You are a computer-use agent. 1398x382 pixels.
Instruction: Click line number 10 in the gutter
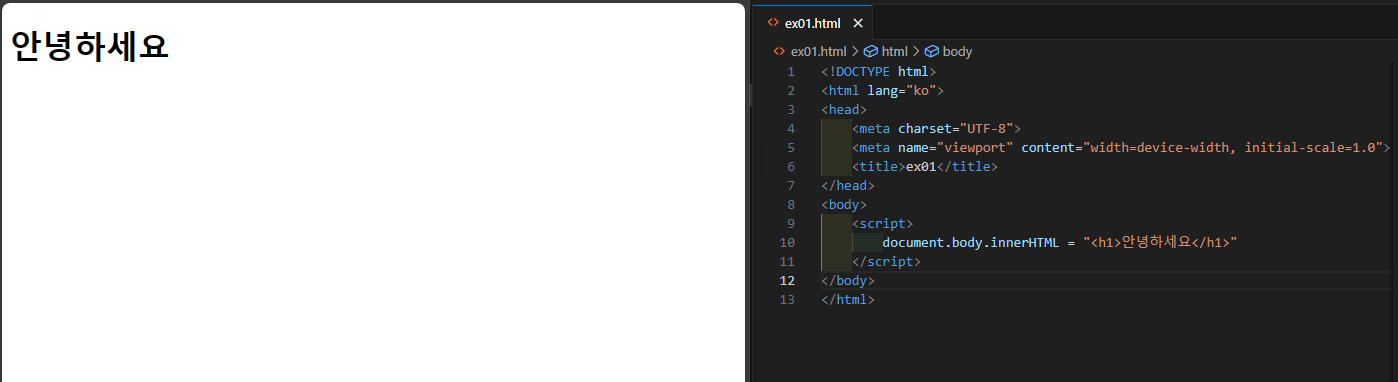click(788, 243)
